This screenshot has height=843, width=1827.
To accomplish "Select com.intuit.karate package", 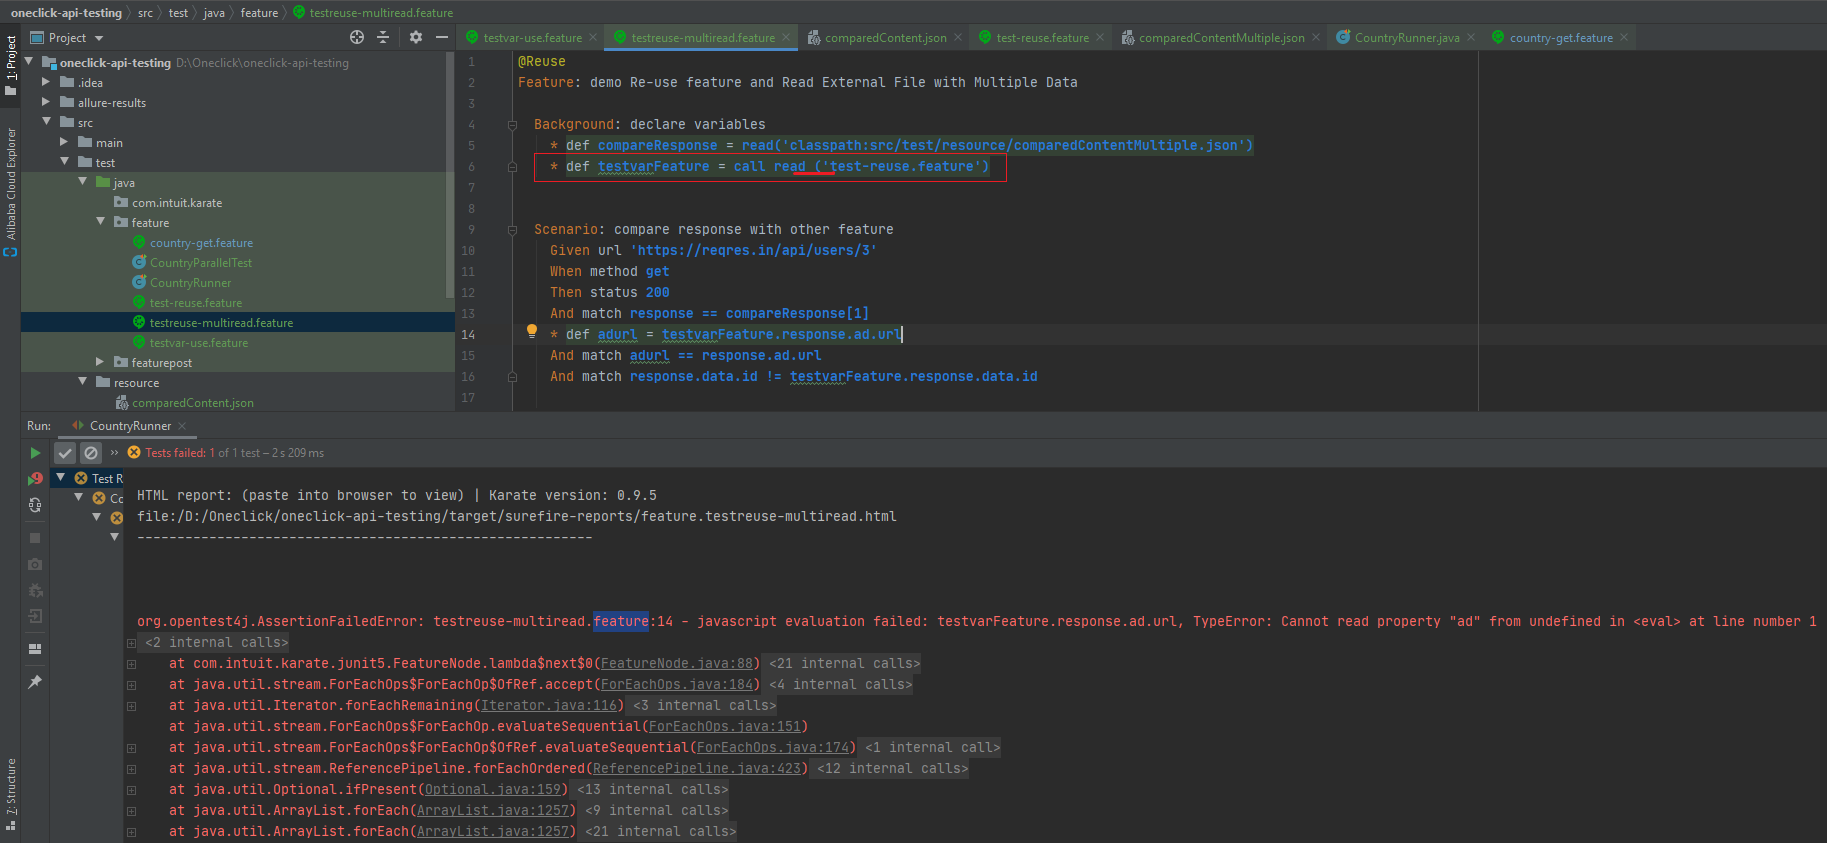I will pos(177,202).
